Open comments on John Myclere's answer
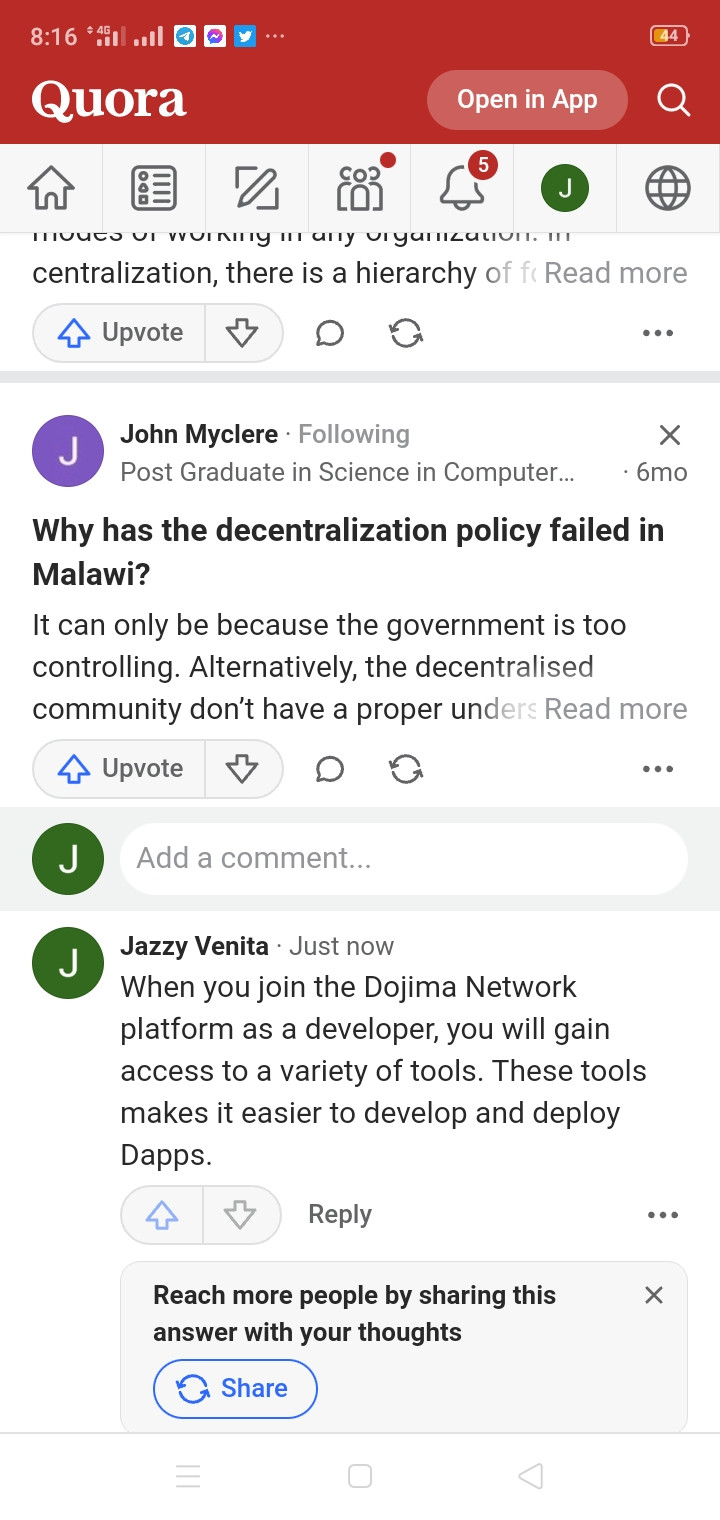Viewport: 720px width, 1520px height. [330, 768]
